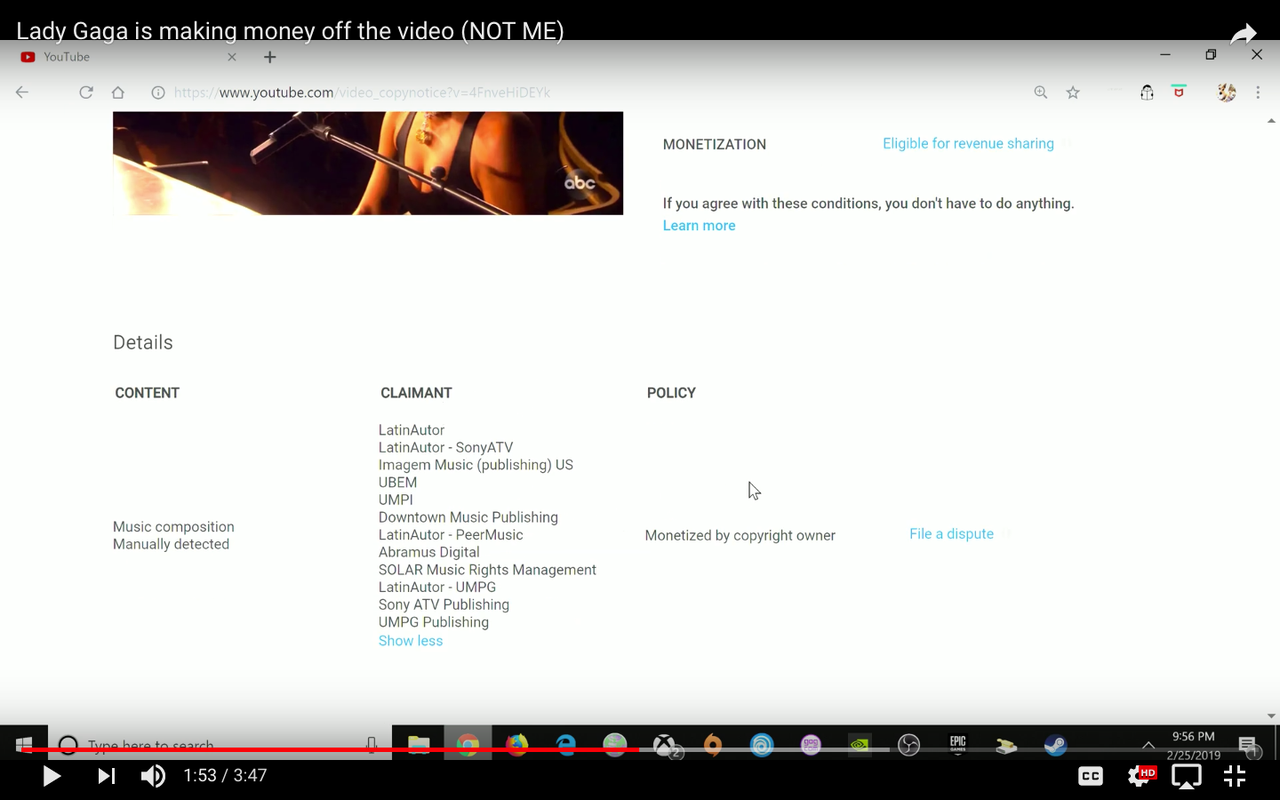Exit full screen mode
The width and height of the screenshot is (1280, 800).
click(1235, 776)
